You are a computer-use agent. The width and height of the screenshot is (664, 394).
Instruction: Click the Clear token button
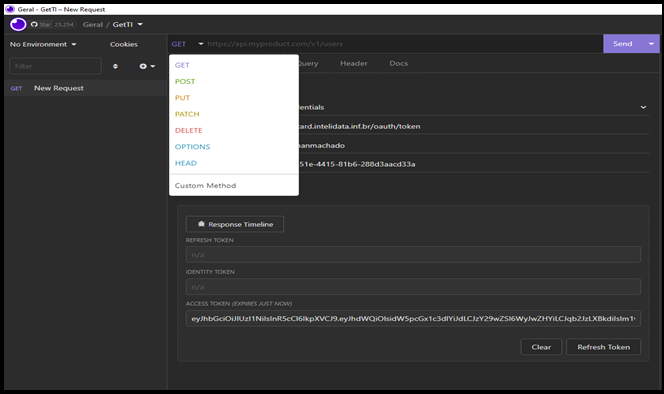541,347
